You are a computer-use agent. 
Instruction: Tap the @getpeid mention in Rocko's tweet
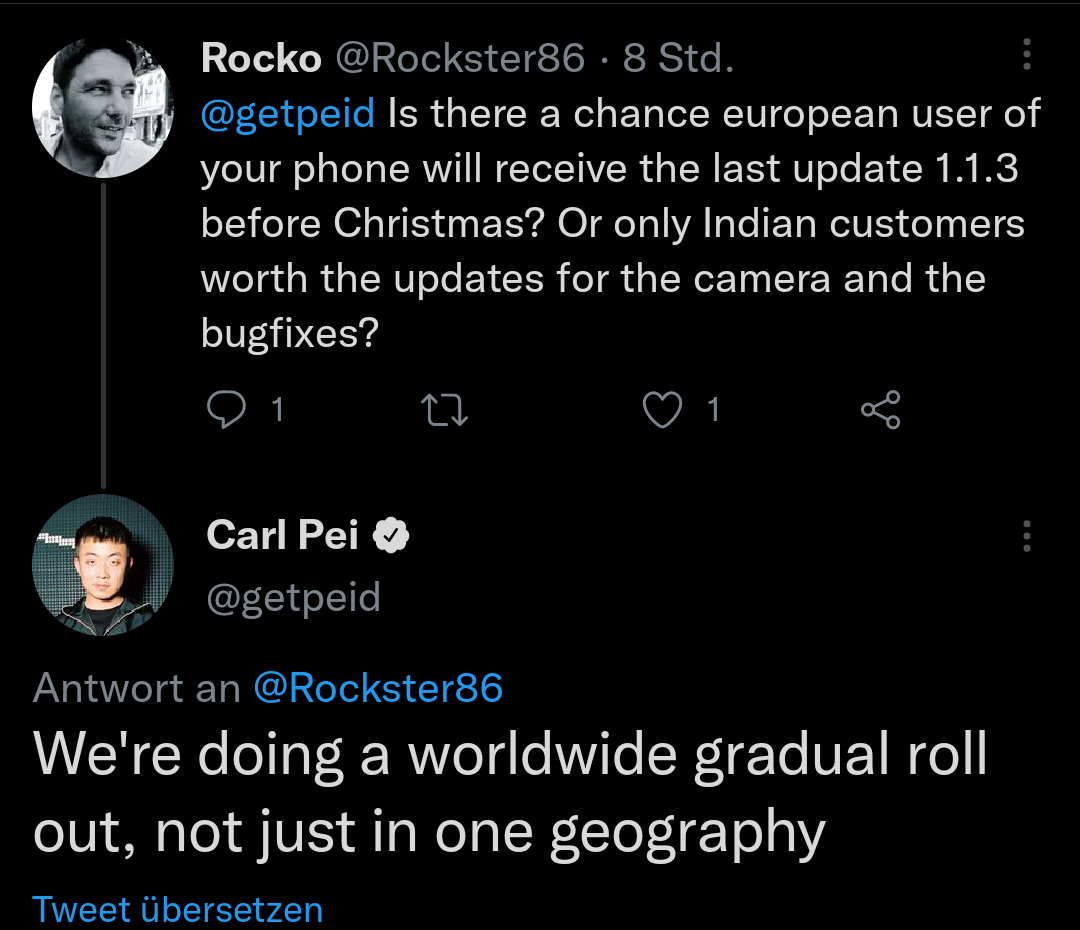[x=288, y=114]
